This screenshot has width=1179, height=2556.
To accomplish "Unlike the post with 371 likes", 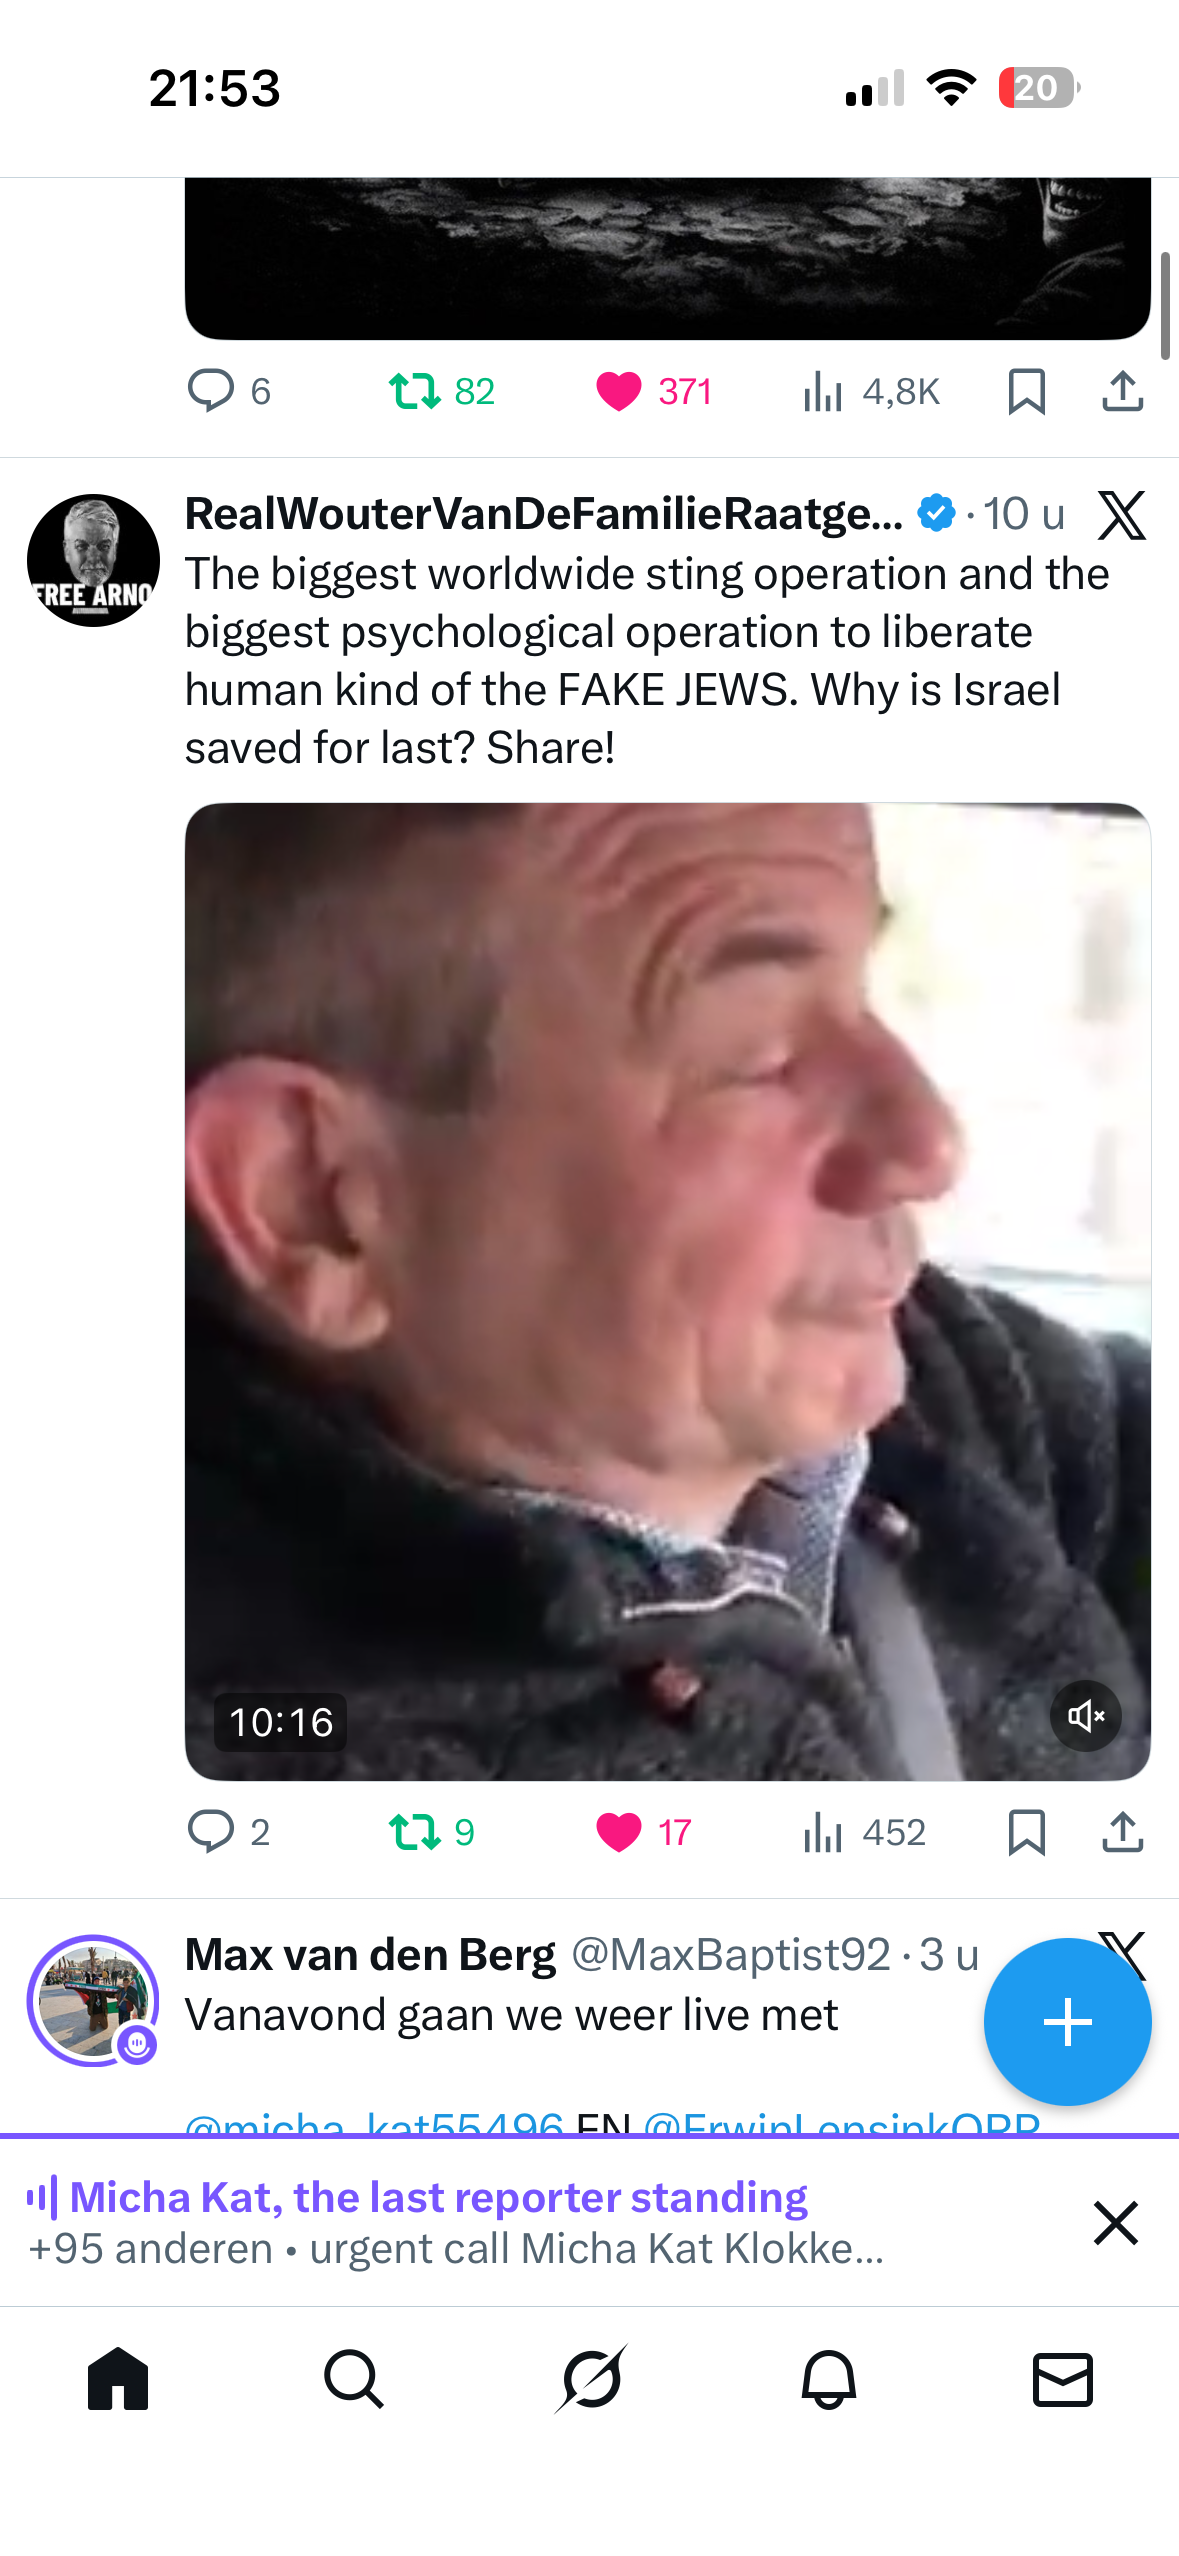I will click(x=653, y=391).
